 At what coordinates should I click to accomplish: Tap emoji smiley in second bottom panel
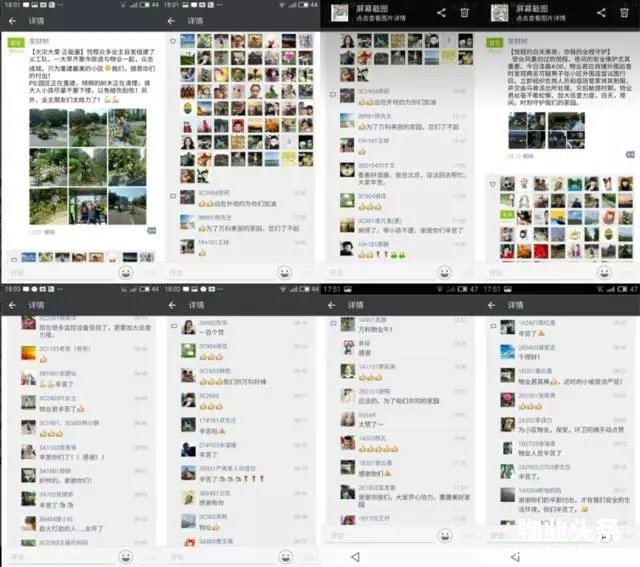tap(285, 556)
